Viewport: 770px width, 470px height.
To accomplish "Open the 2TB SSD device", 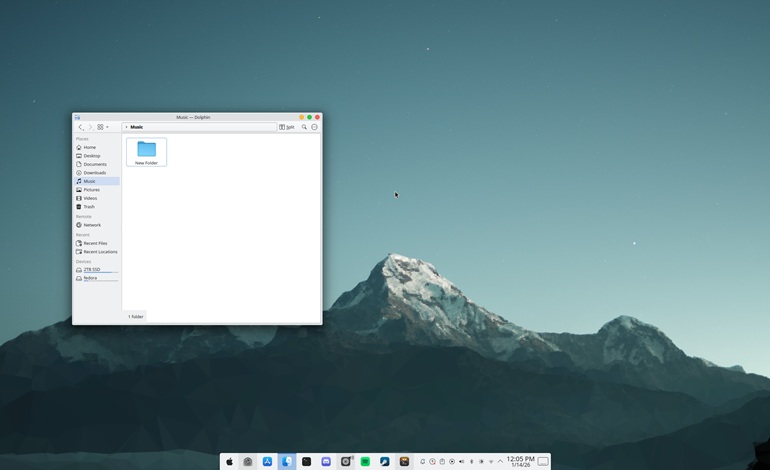I will [x=92, y=269].
